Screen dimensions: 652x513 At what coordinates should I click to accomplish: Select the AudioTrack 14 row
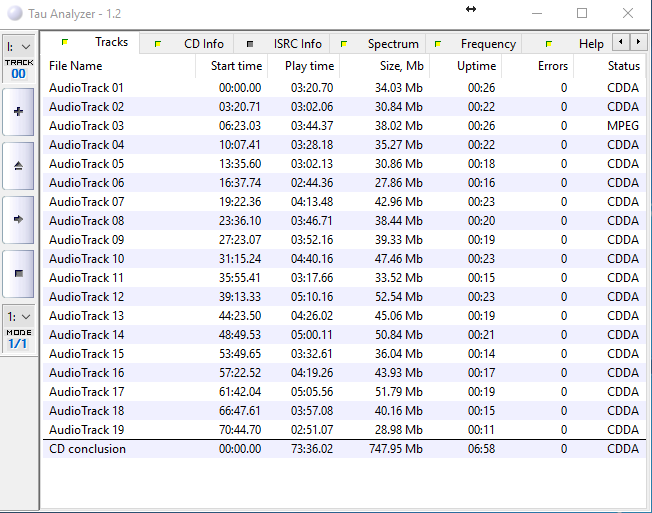[344, 335]
